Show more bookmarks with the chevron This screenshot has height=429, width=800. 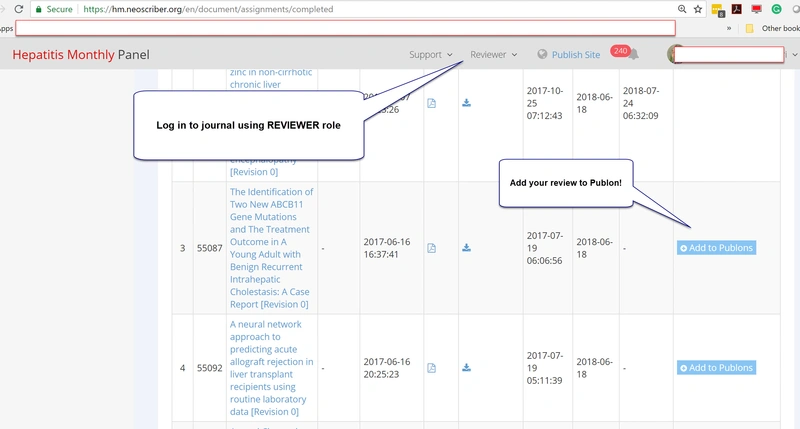point(729,29)
